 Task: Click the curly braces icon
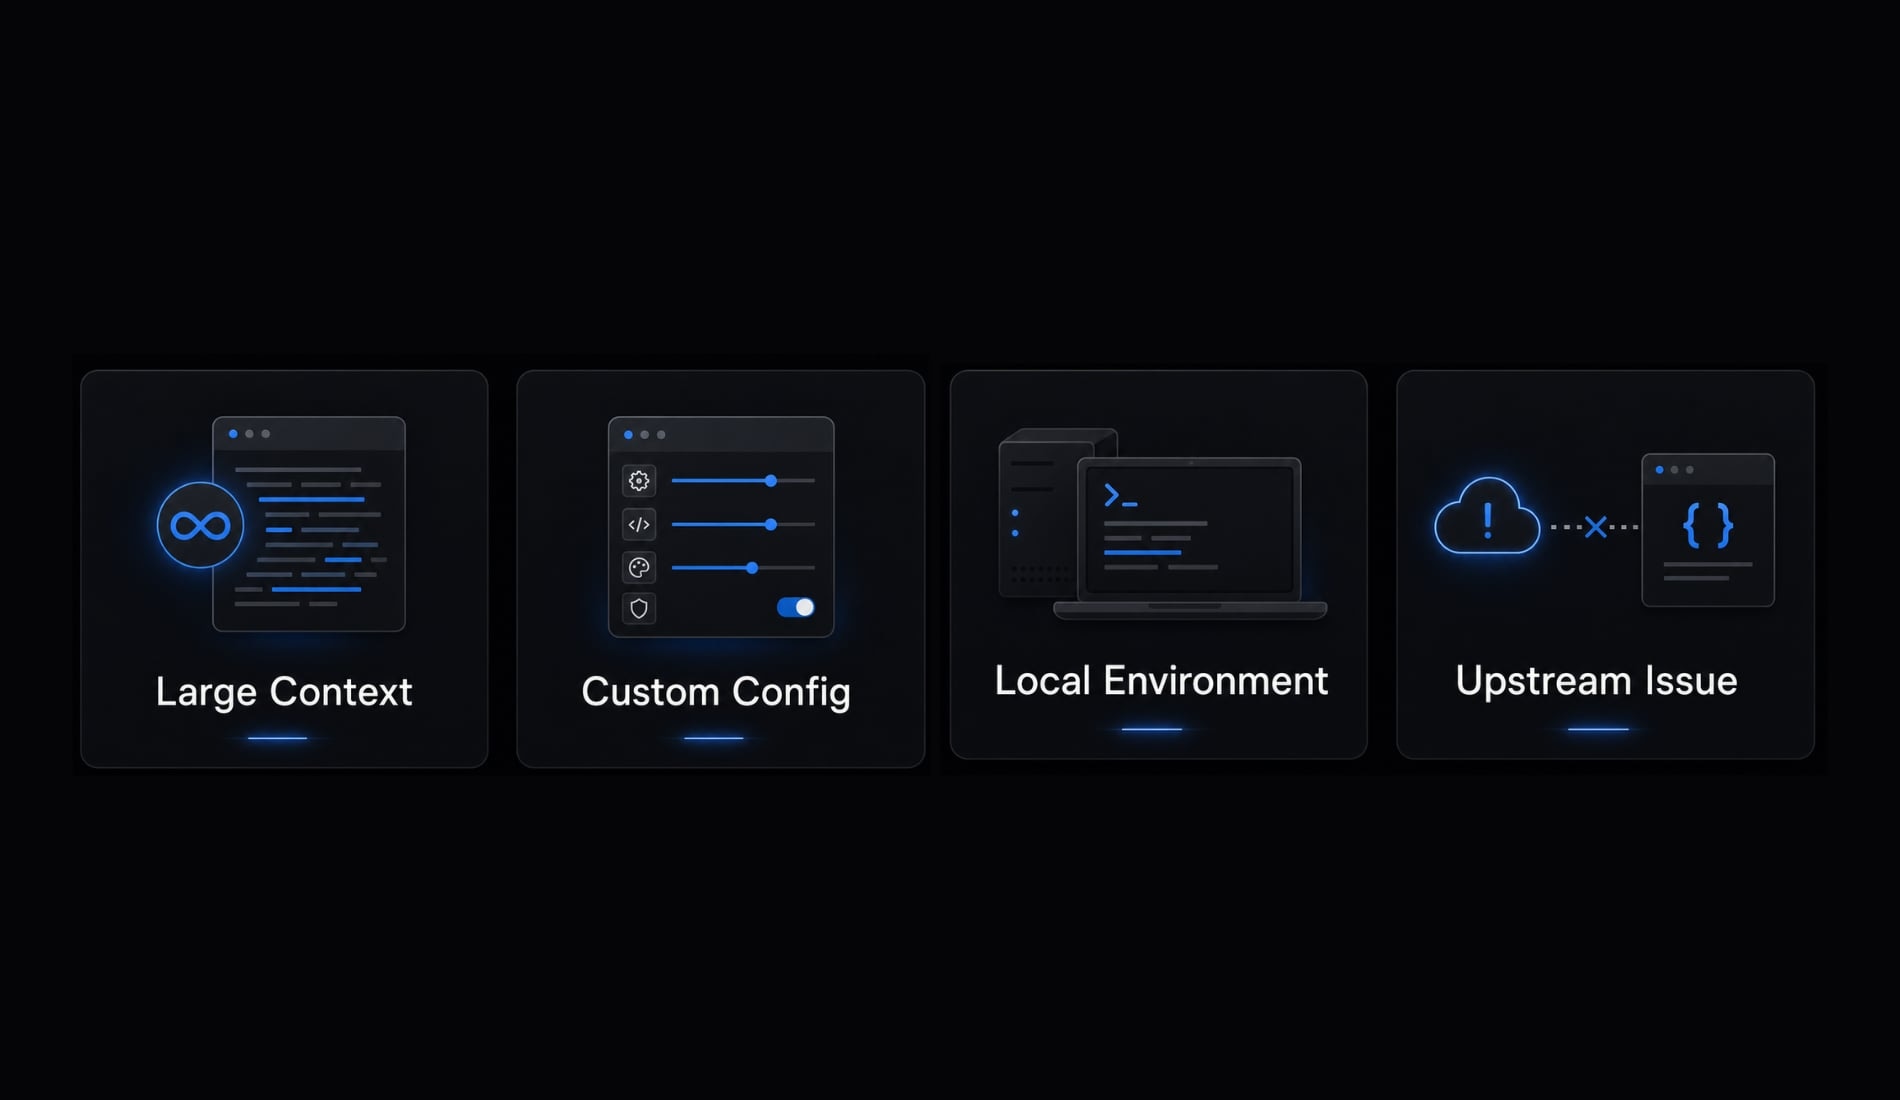point(1708,525)
